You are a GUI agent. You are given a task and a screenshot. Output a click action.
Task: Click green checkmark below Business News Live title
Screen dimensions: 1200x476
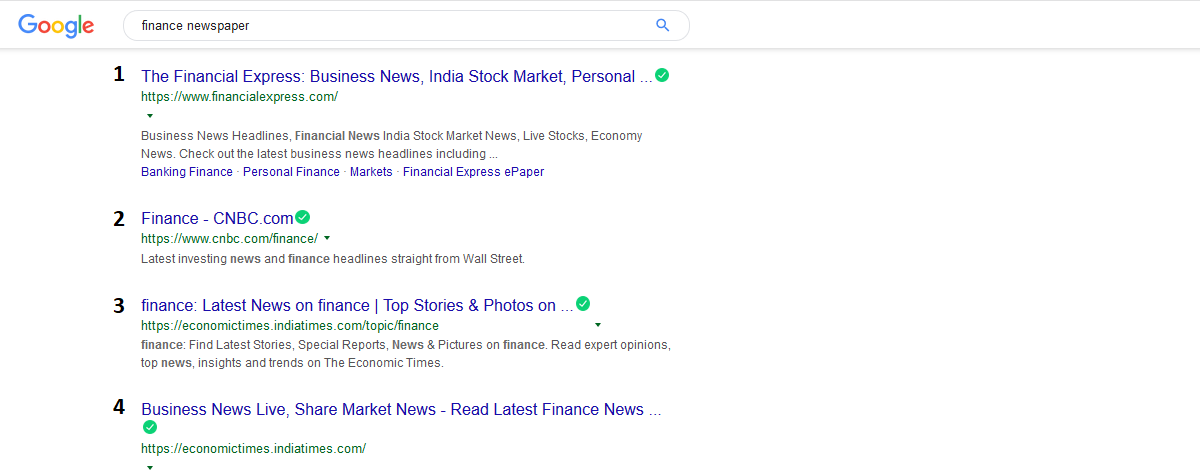pos(150,427)
